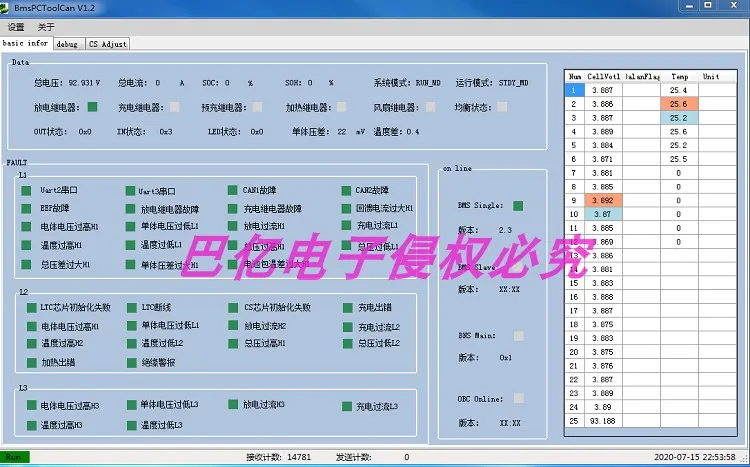Open the 设置 menu
The height and width of the screenshot is (467, 750).
(x=16, y=27)
